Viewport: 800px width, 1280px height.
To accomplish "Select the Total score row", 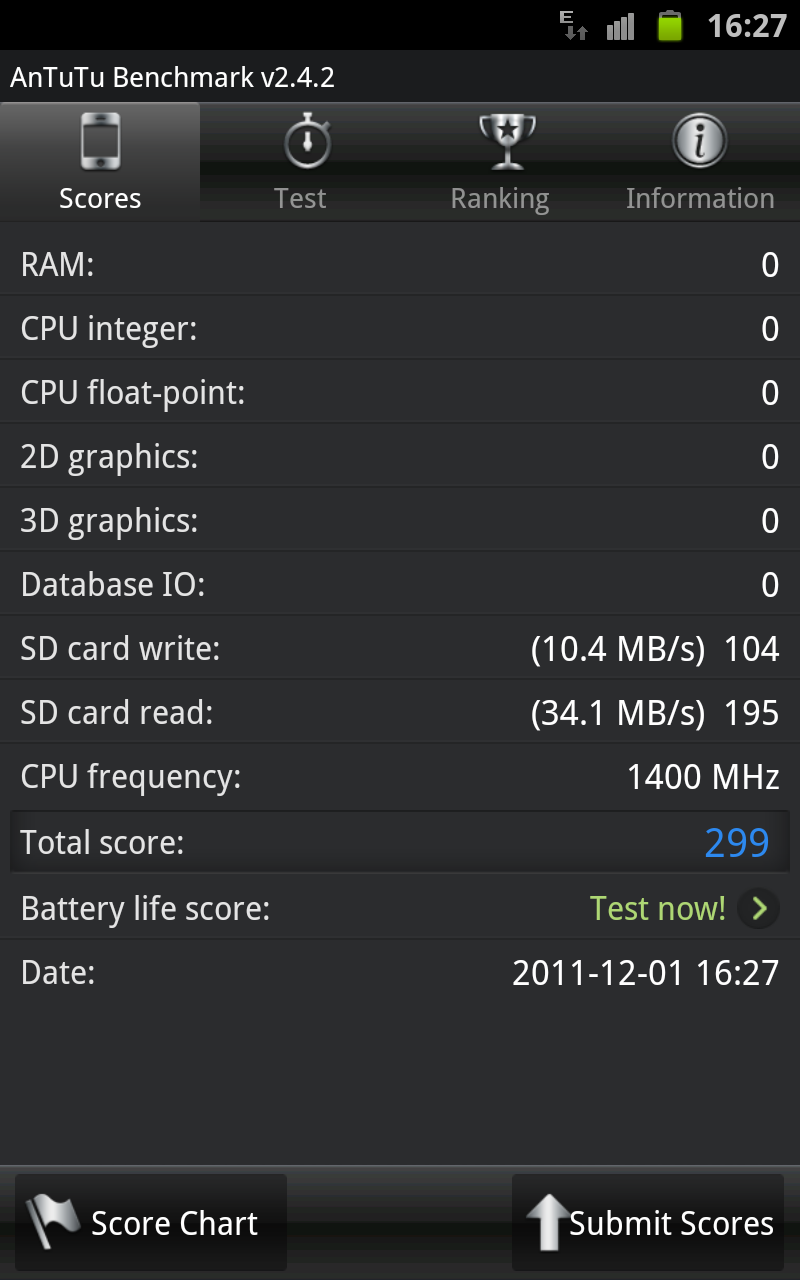I will point(400,842).
